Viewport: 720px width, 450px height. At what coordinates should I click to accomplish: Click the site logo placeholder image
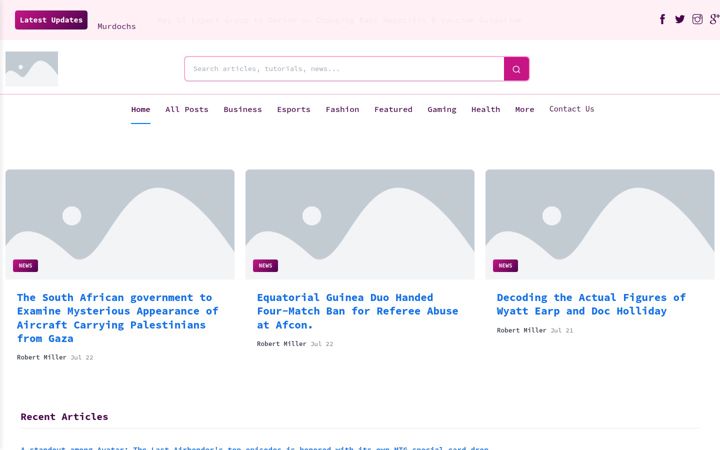(x=32, y=69)
